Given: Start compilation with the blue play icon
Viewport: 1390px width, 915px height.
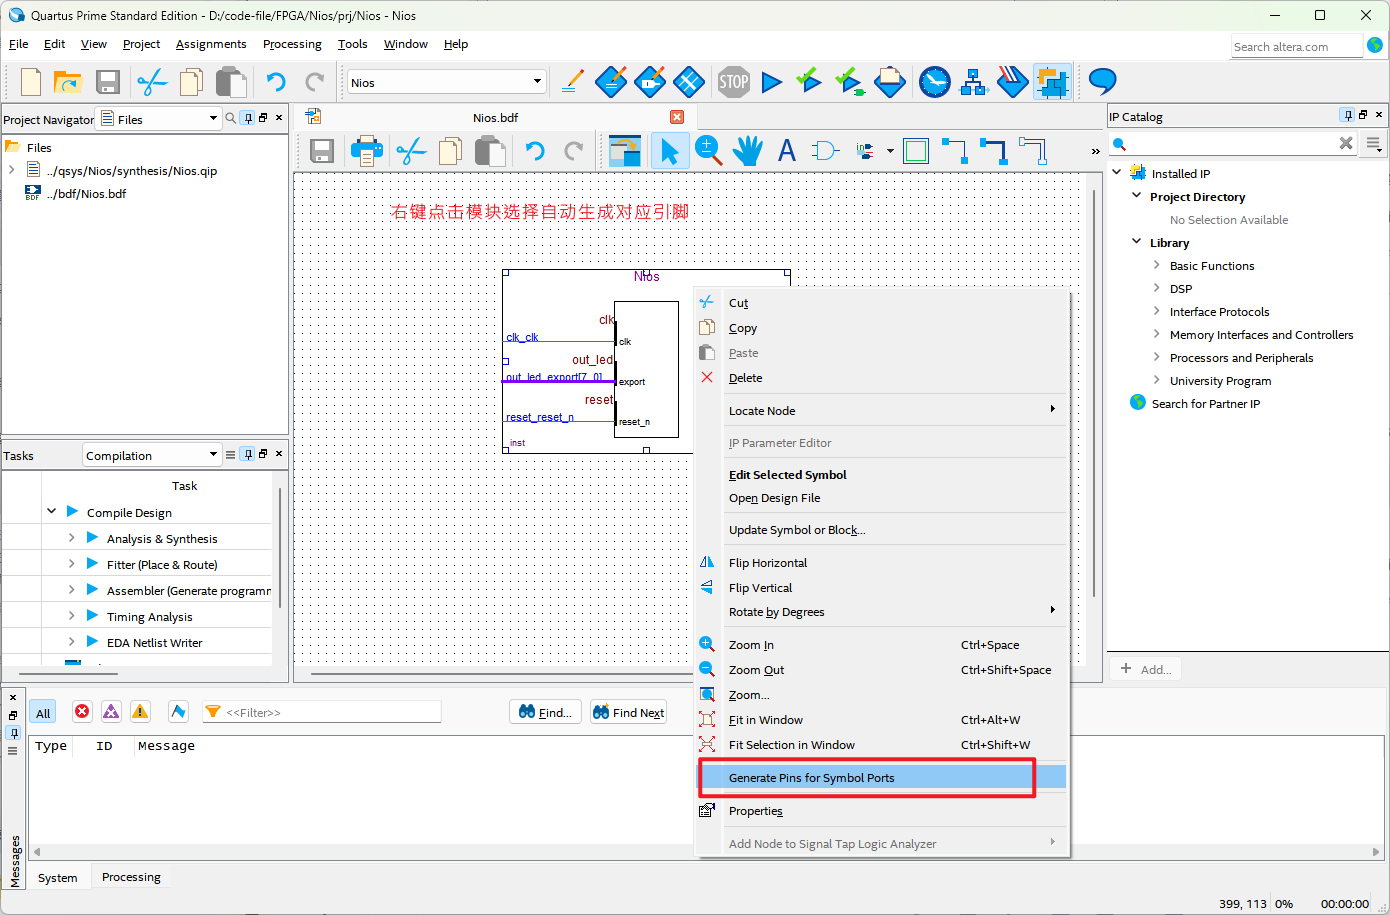Looking at the screenshot, I should click(771, 82).
